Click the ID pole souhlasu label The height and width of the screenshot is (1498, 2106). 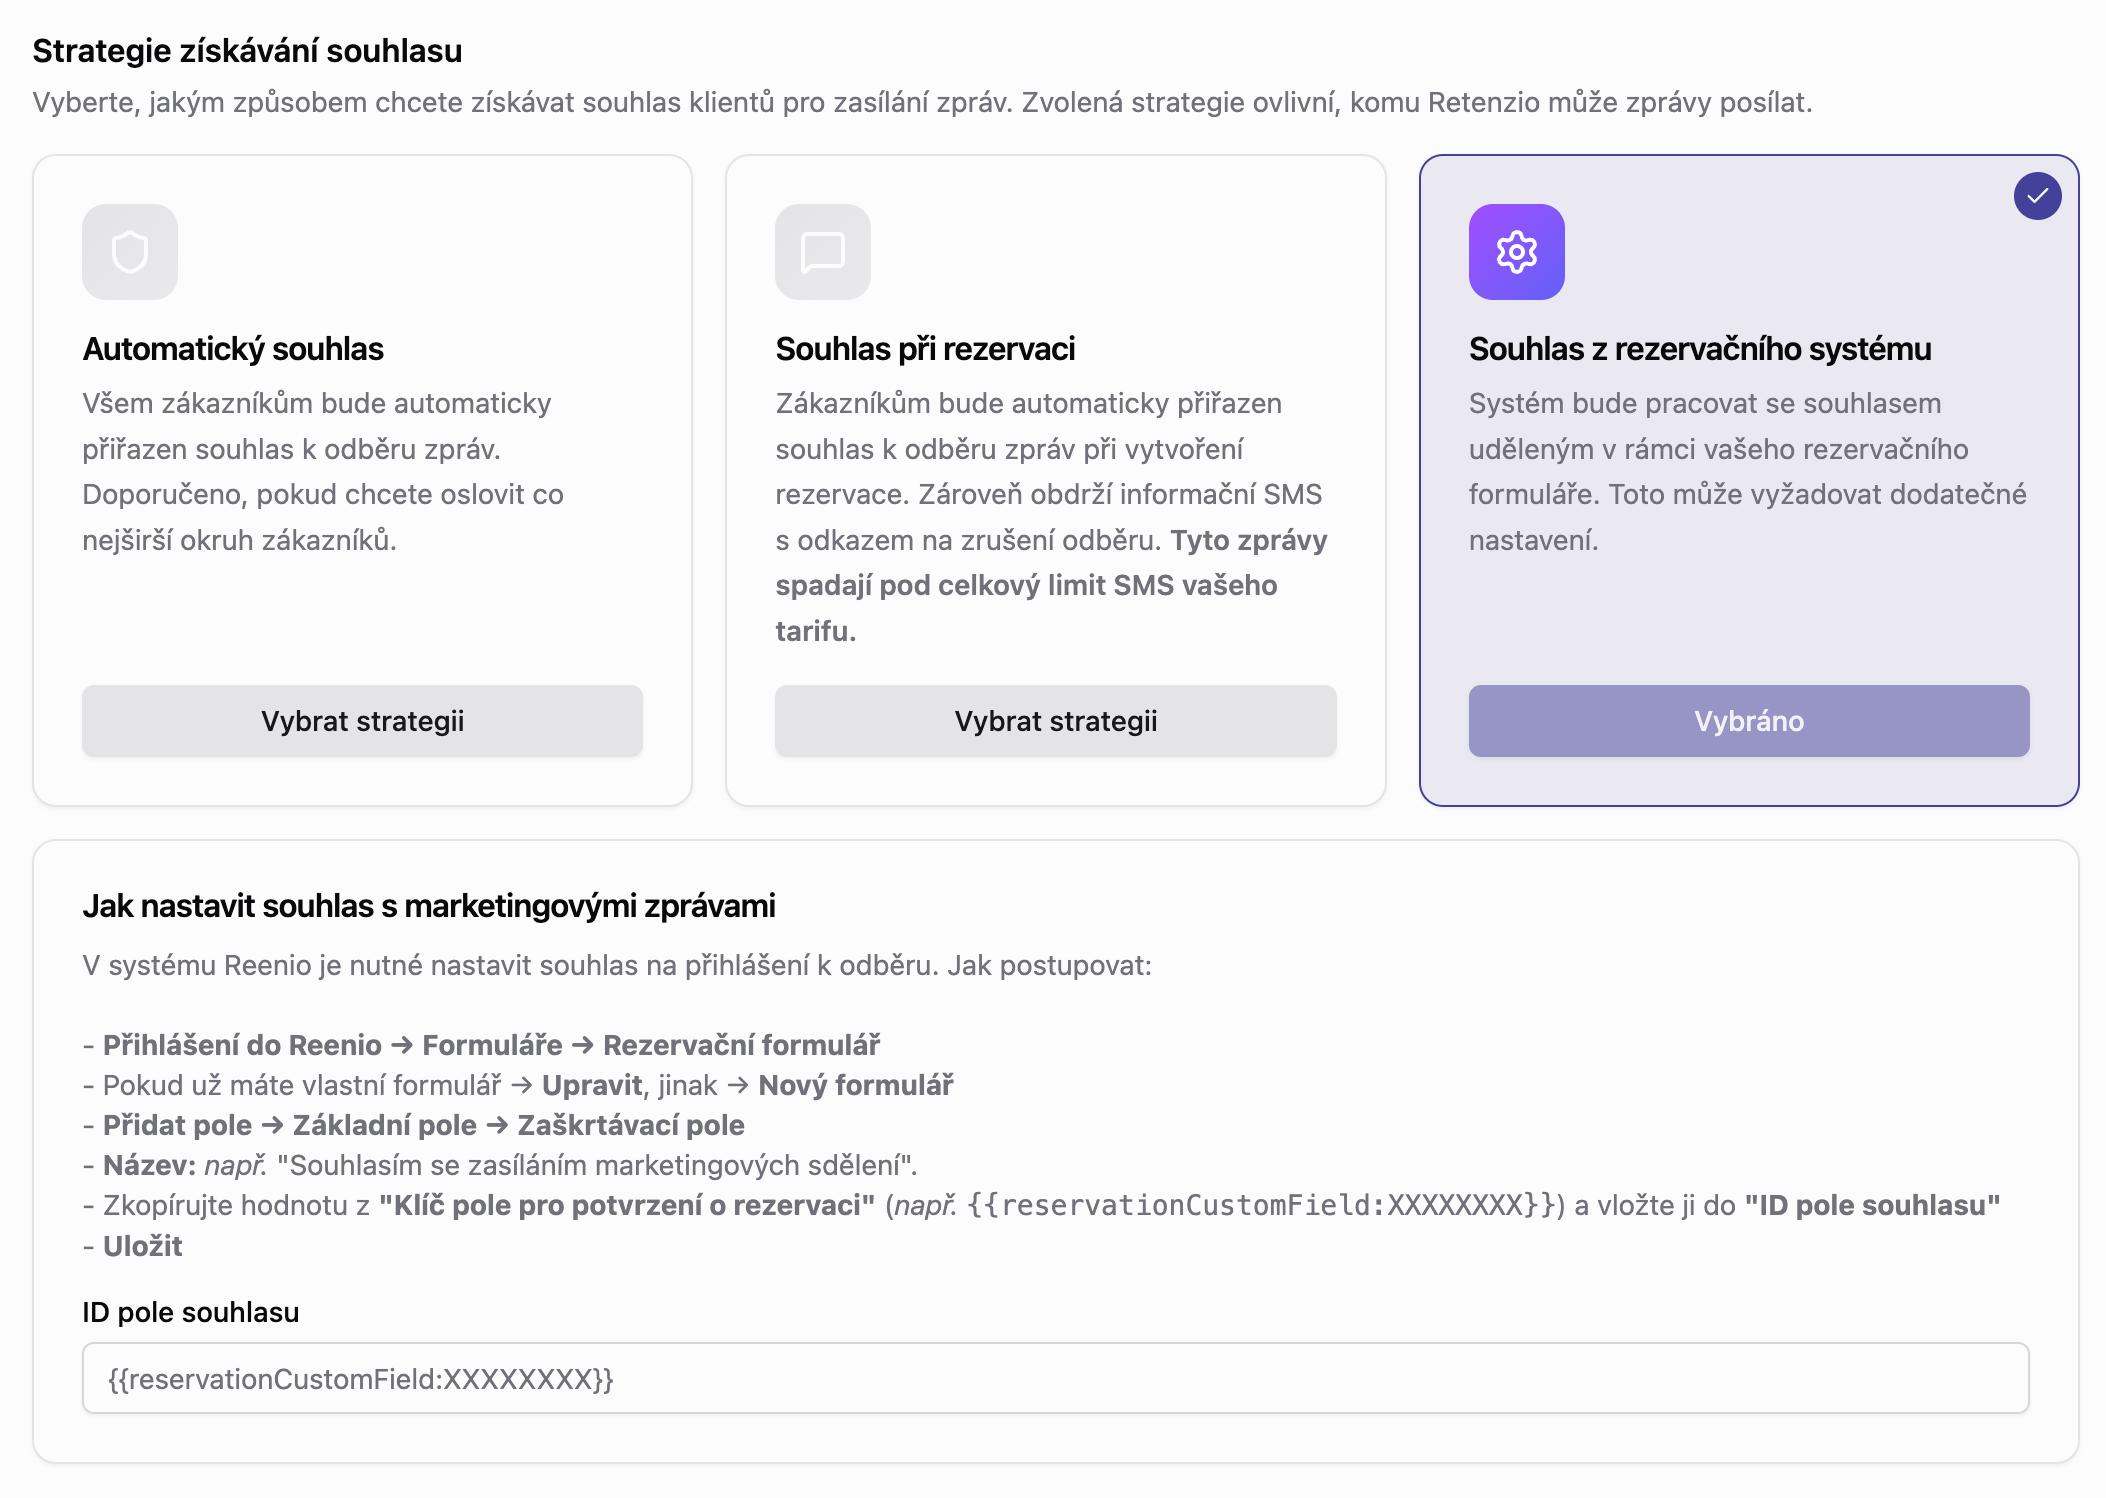pyautogui.click(x=191, y=1312)
